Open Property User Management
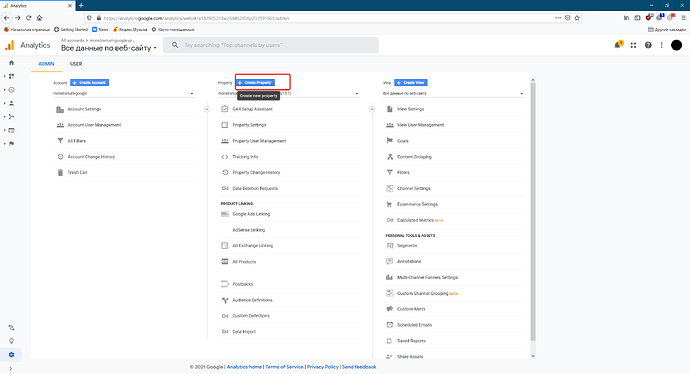The height and width of the screenshot is (374, 690). pyautogui.click(x=259, y=141)
